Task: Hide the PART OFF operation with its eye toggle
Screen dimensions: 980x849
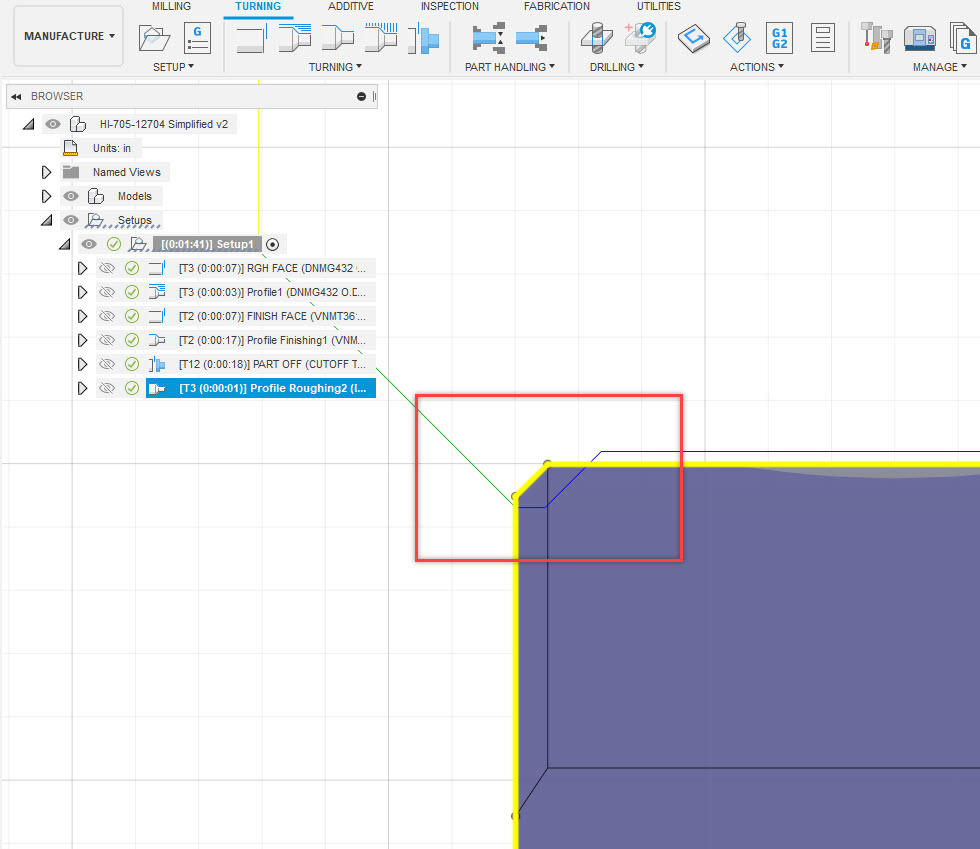Action: [107, 364]
